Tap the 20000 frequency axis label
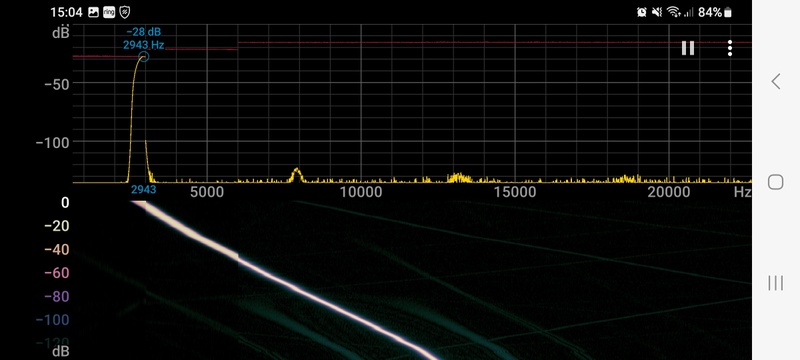800x360 pixels. tap(669, 192)
